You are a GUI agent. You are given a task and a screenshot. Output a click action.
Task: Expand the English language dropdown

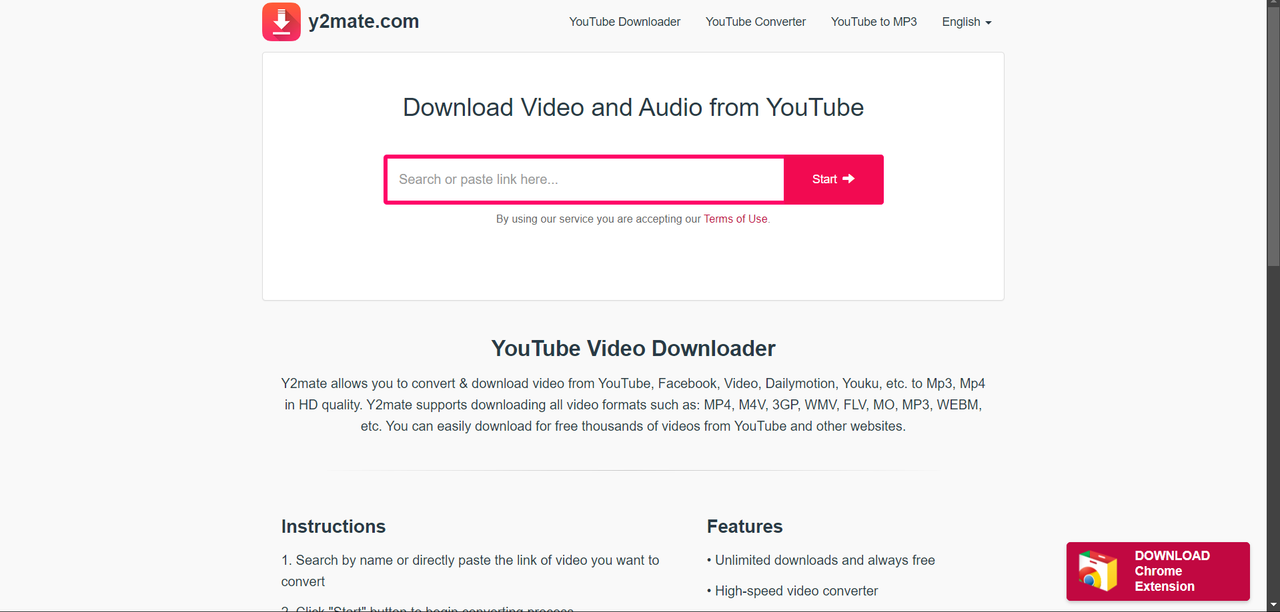point(966,22)
